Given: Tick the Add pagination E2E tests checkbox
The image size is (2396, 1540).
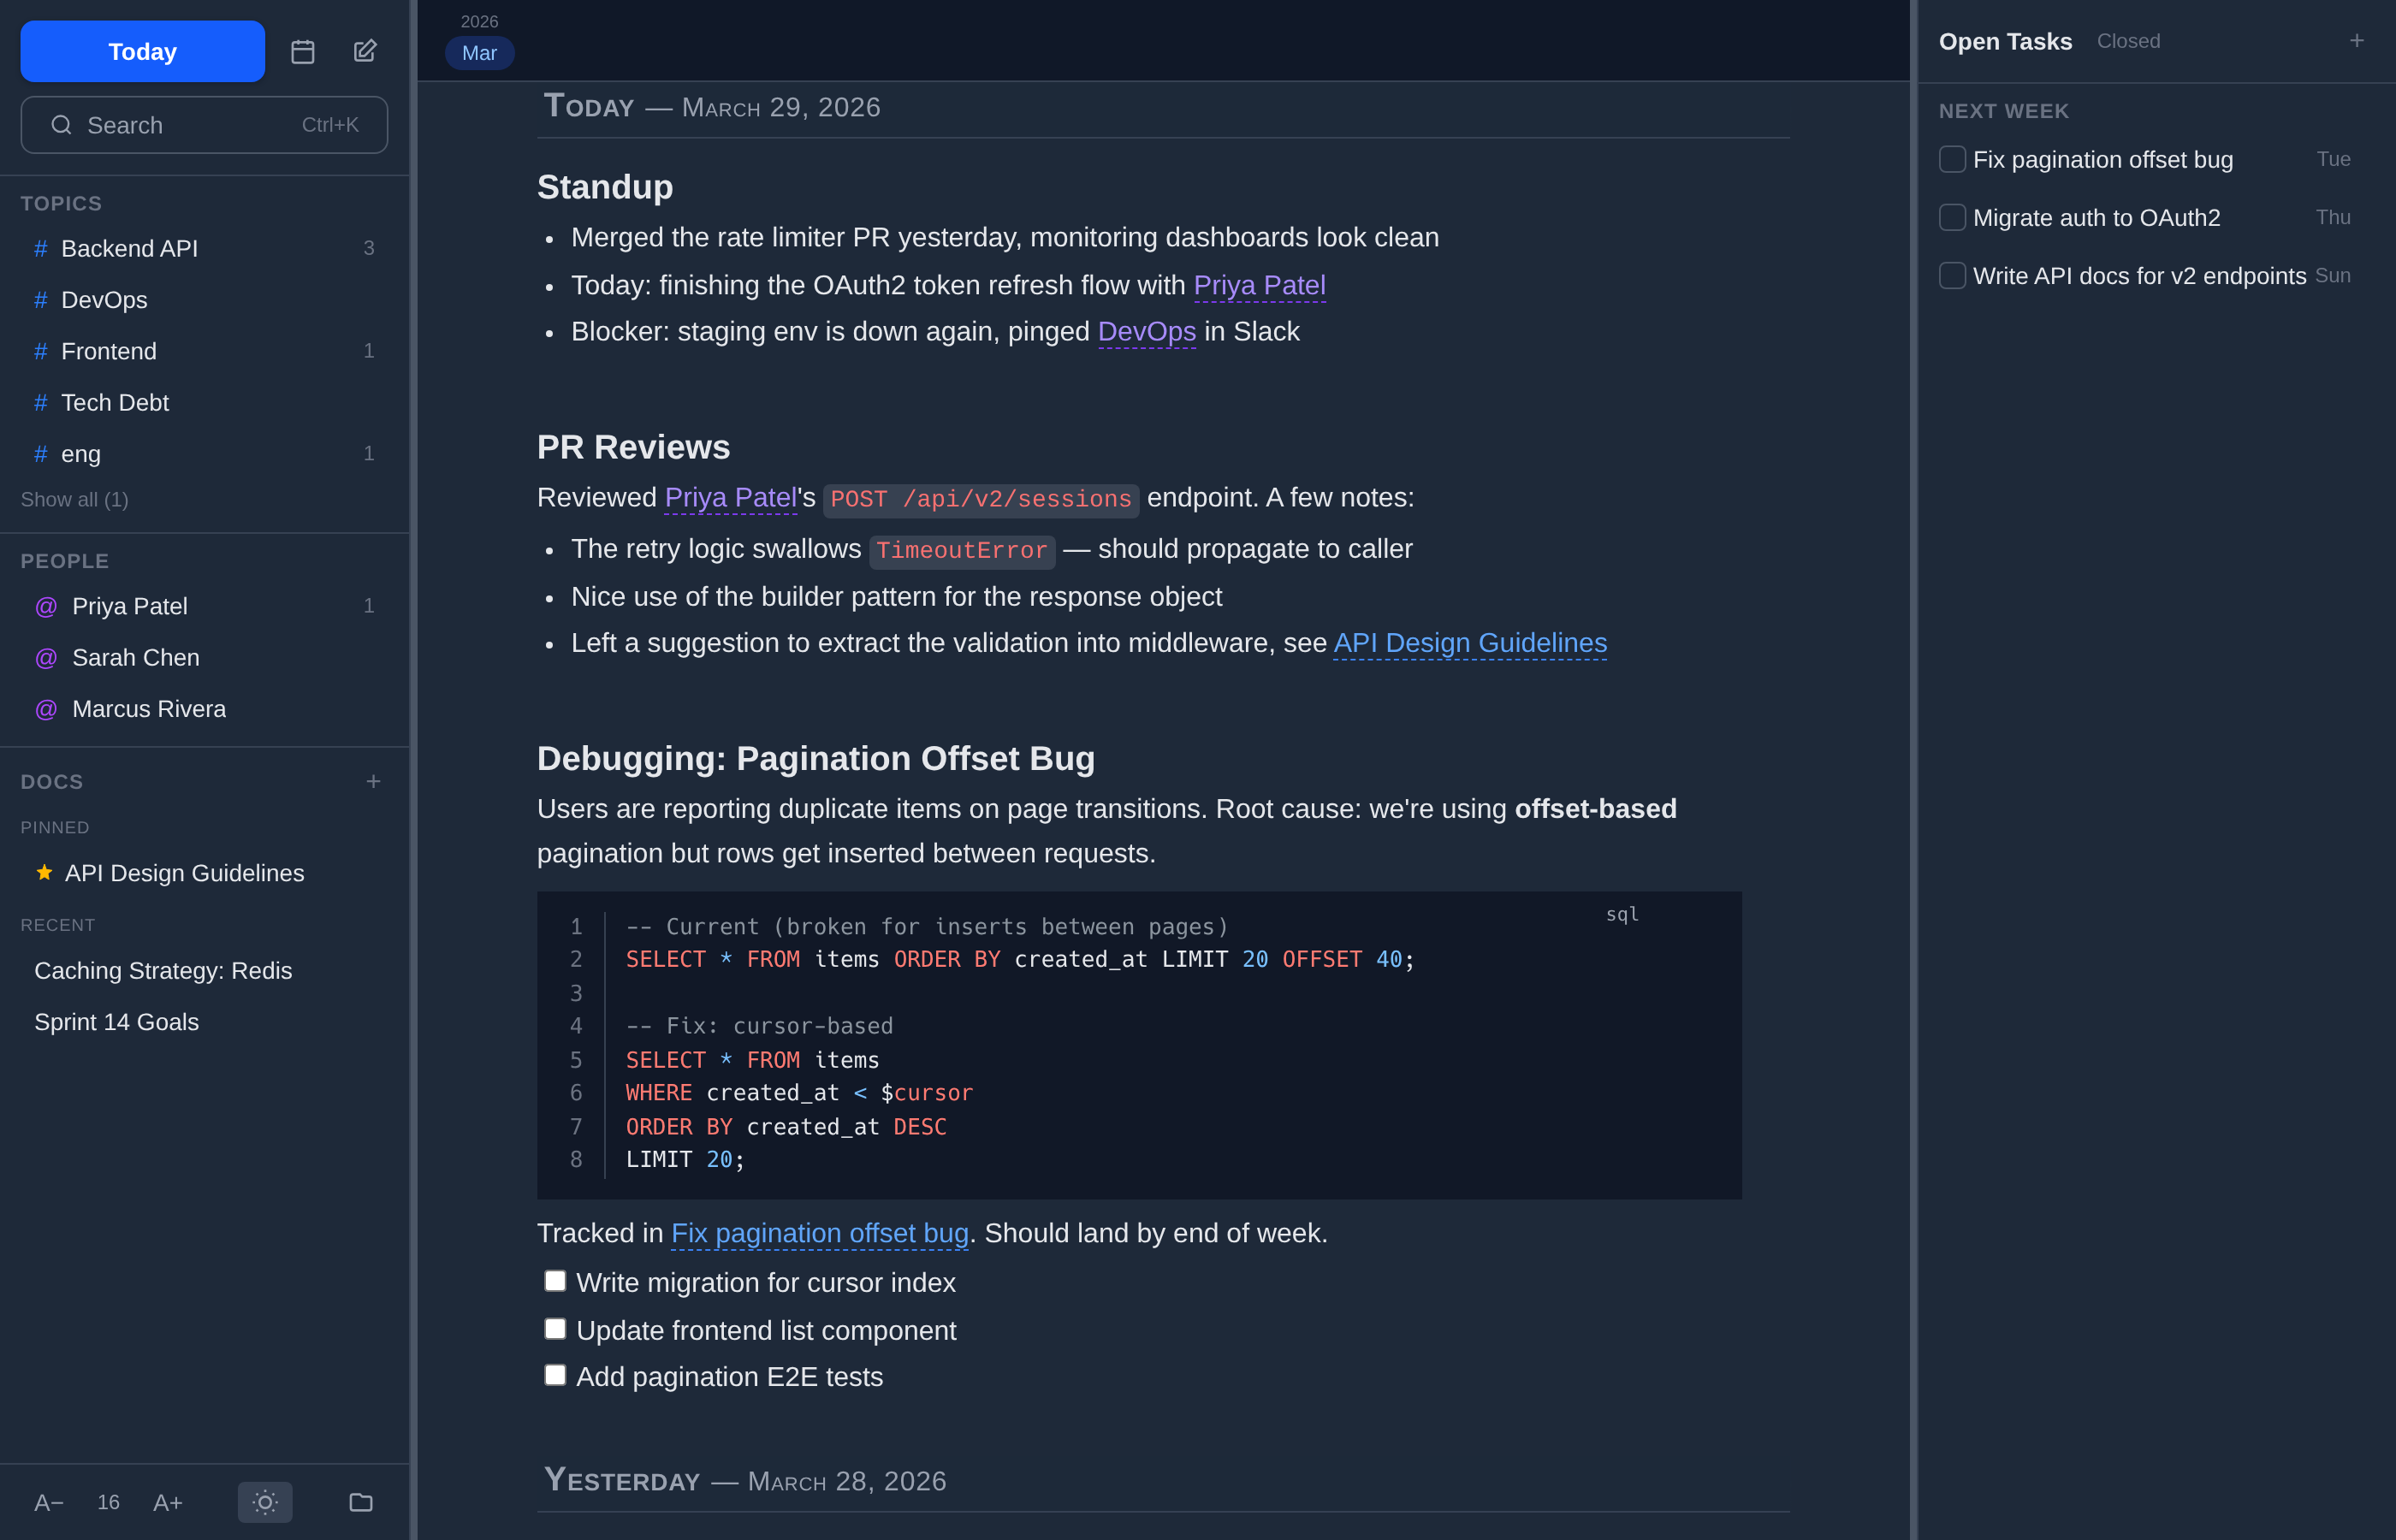Looking at the screenshot, I should (x=555, y=1375).
